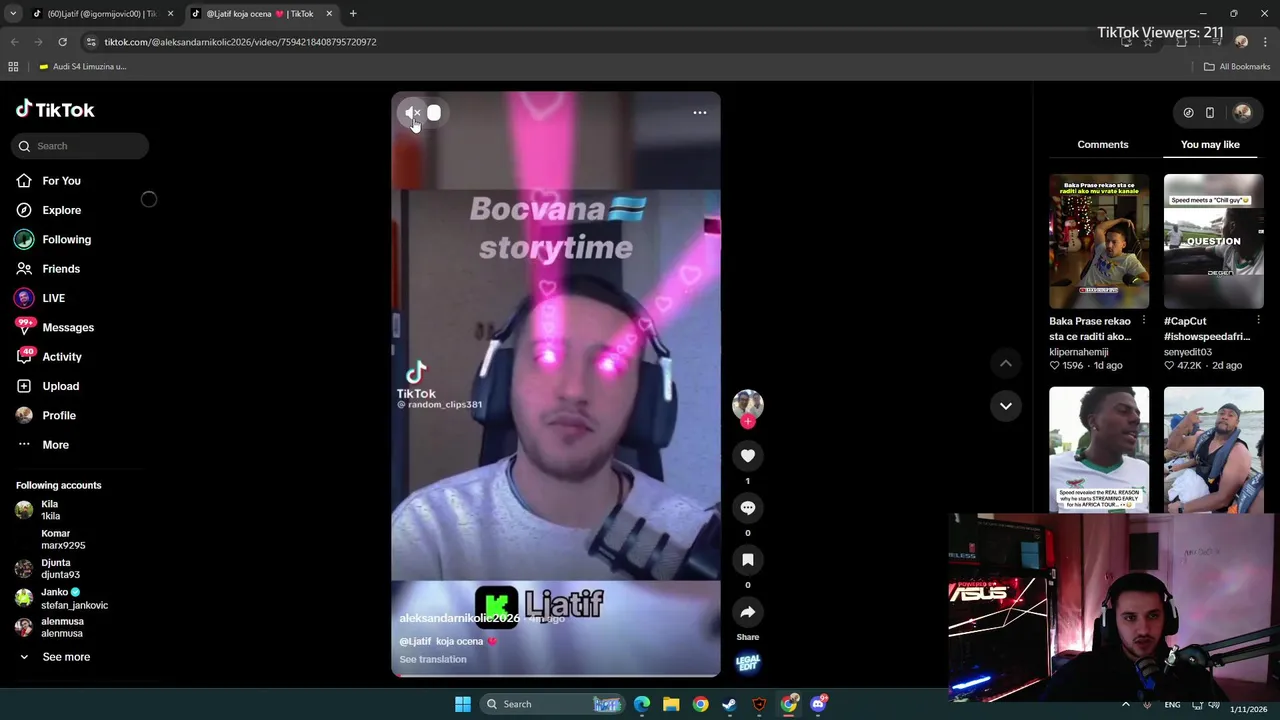The image size is (1280, 720).
Task: Click the Windows taskbar Search box
Action: [x=551, y=704]
